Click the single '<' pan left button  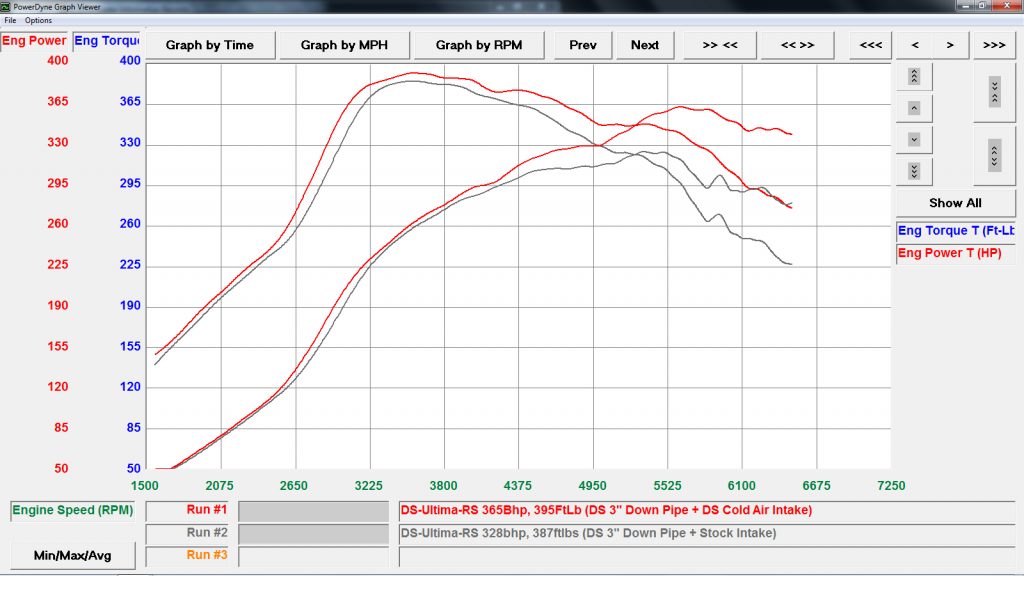pos(915,45)
